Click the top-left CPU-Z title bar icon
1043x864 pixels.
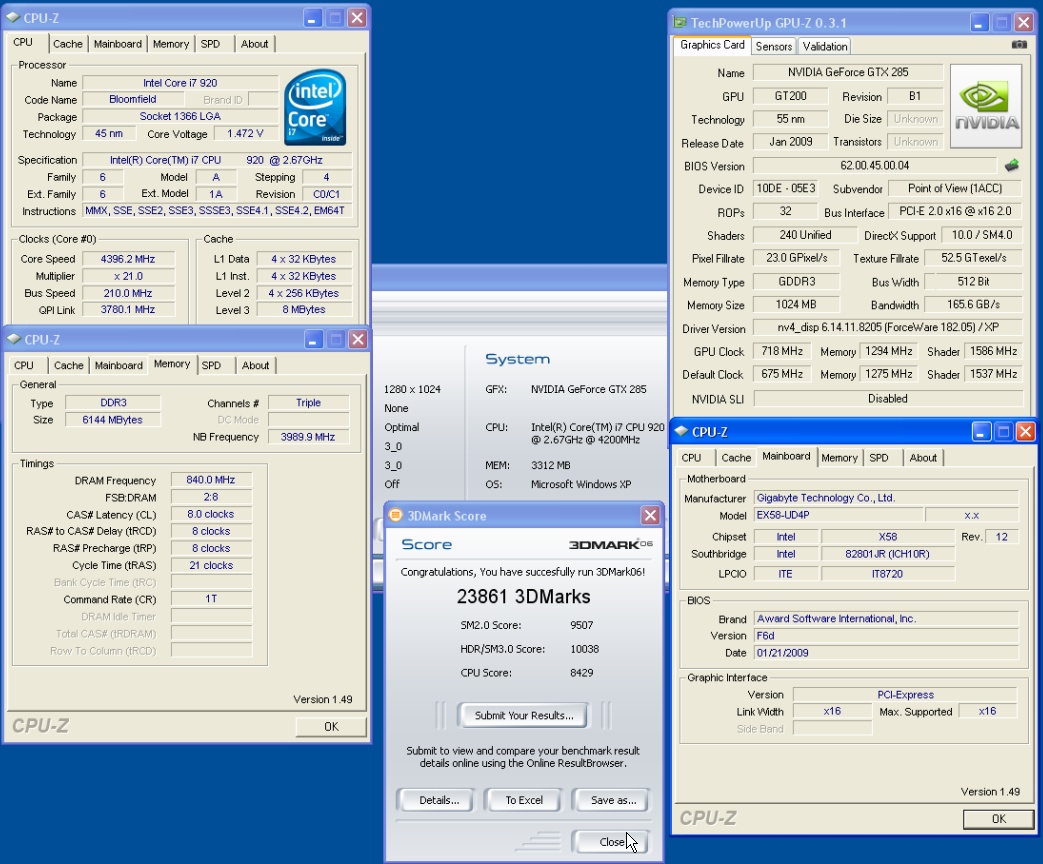tap(13, 17)
